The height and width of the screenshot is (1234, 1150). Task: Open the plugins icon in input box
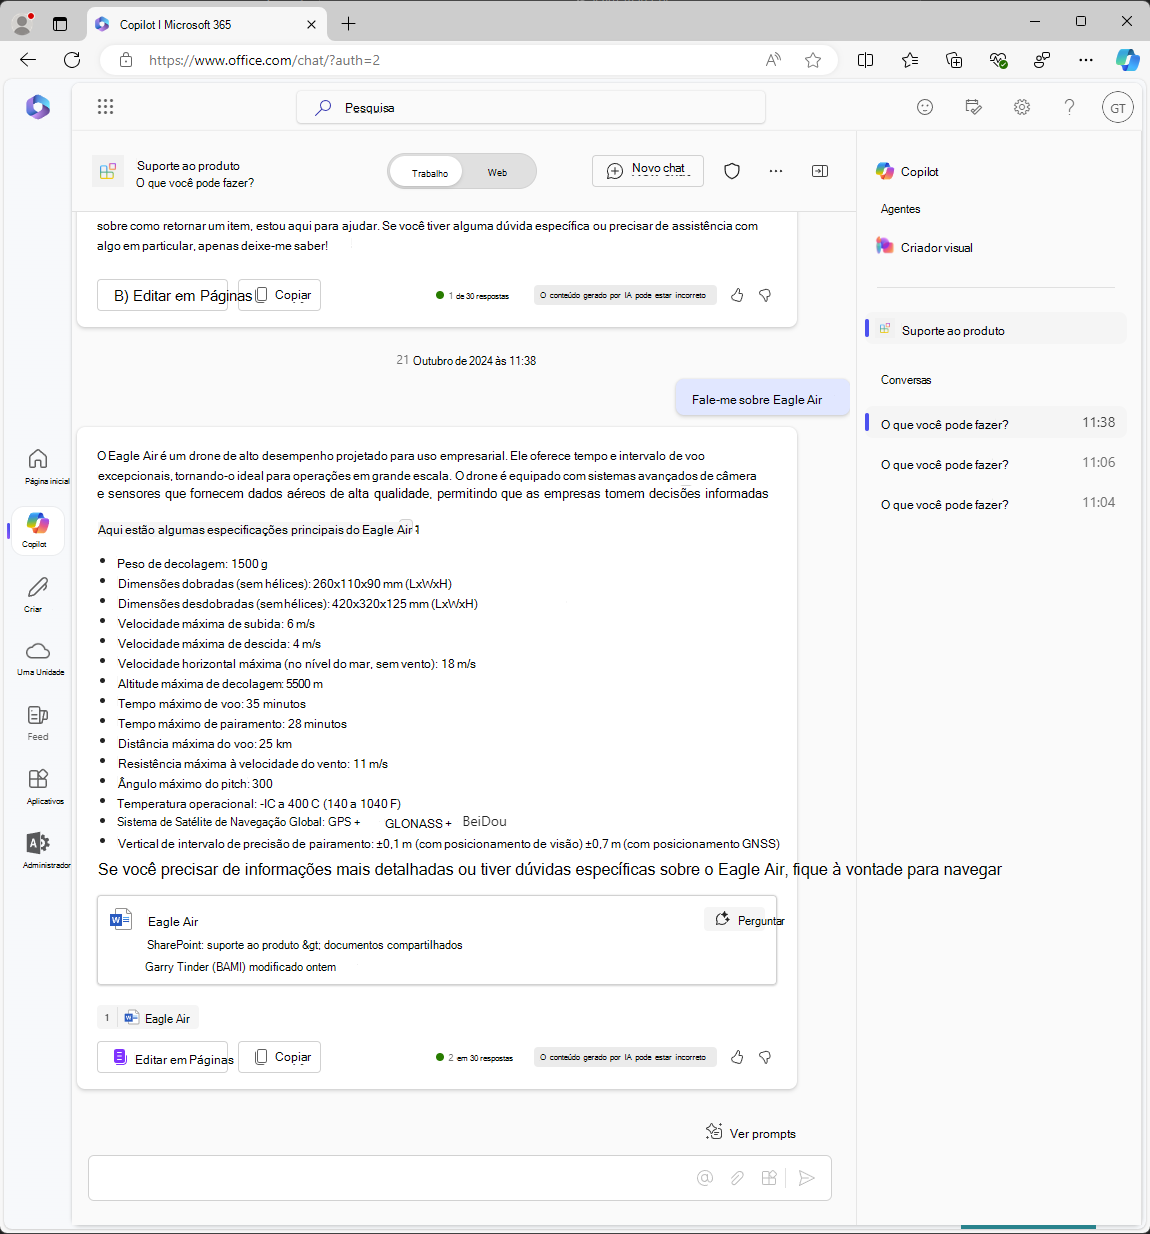[769, 1178]
